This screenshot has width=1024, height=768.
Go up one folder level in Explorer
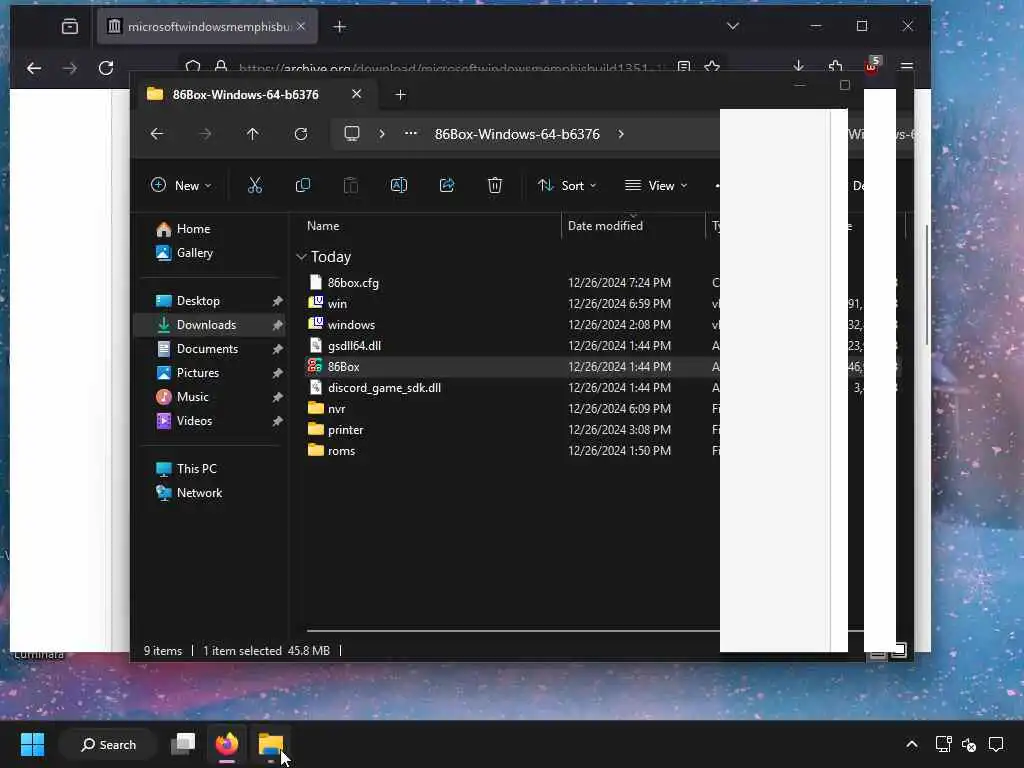coord(253,134)
